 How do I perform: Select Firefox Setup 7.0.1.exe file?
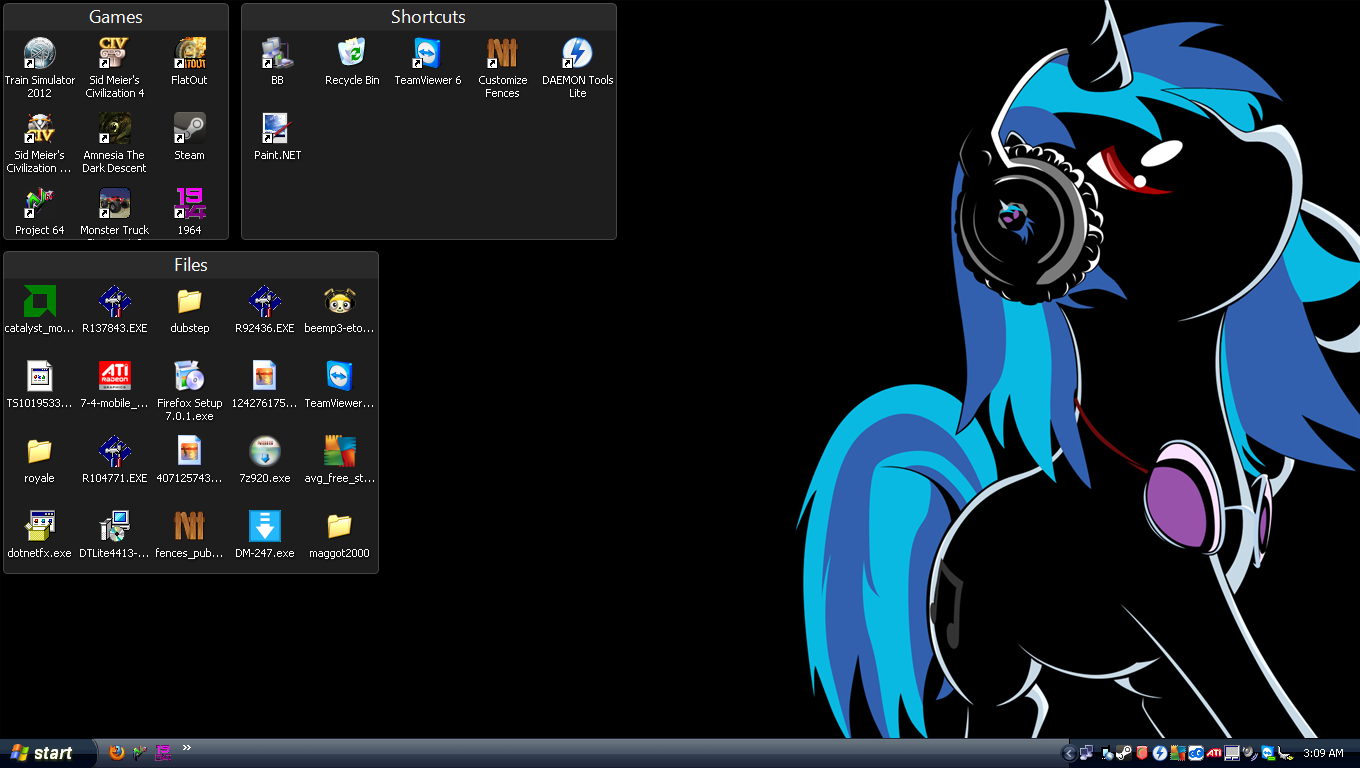pos(189,377)
